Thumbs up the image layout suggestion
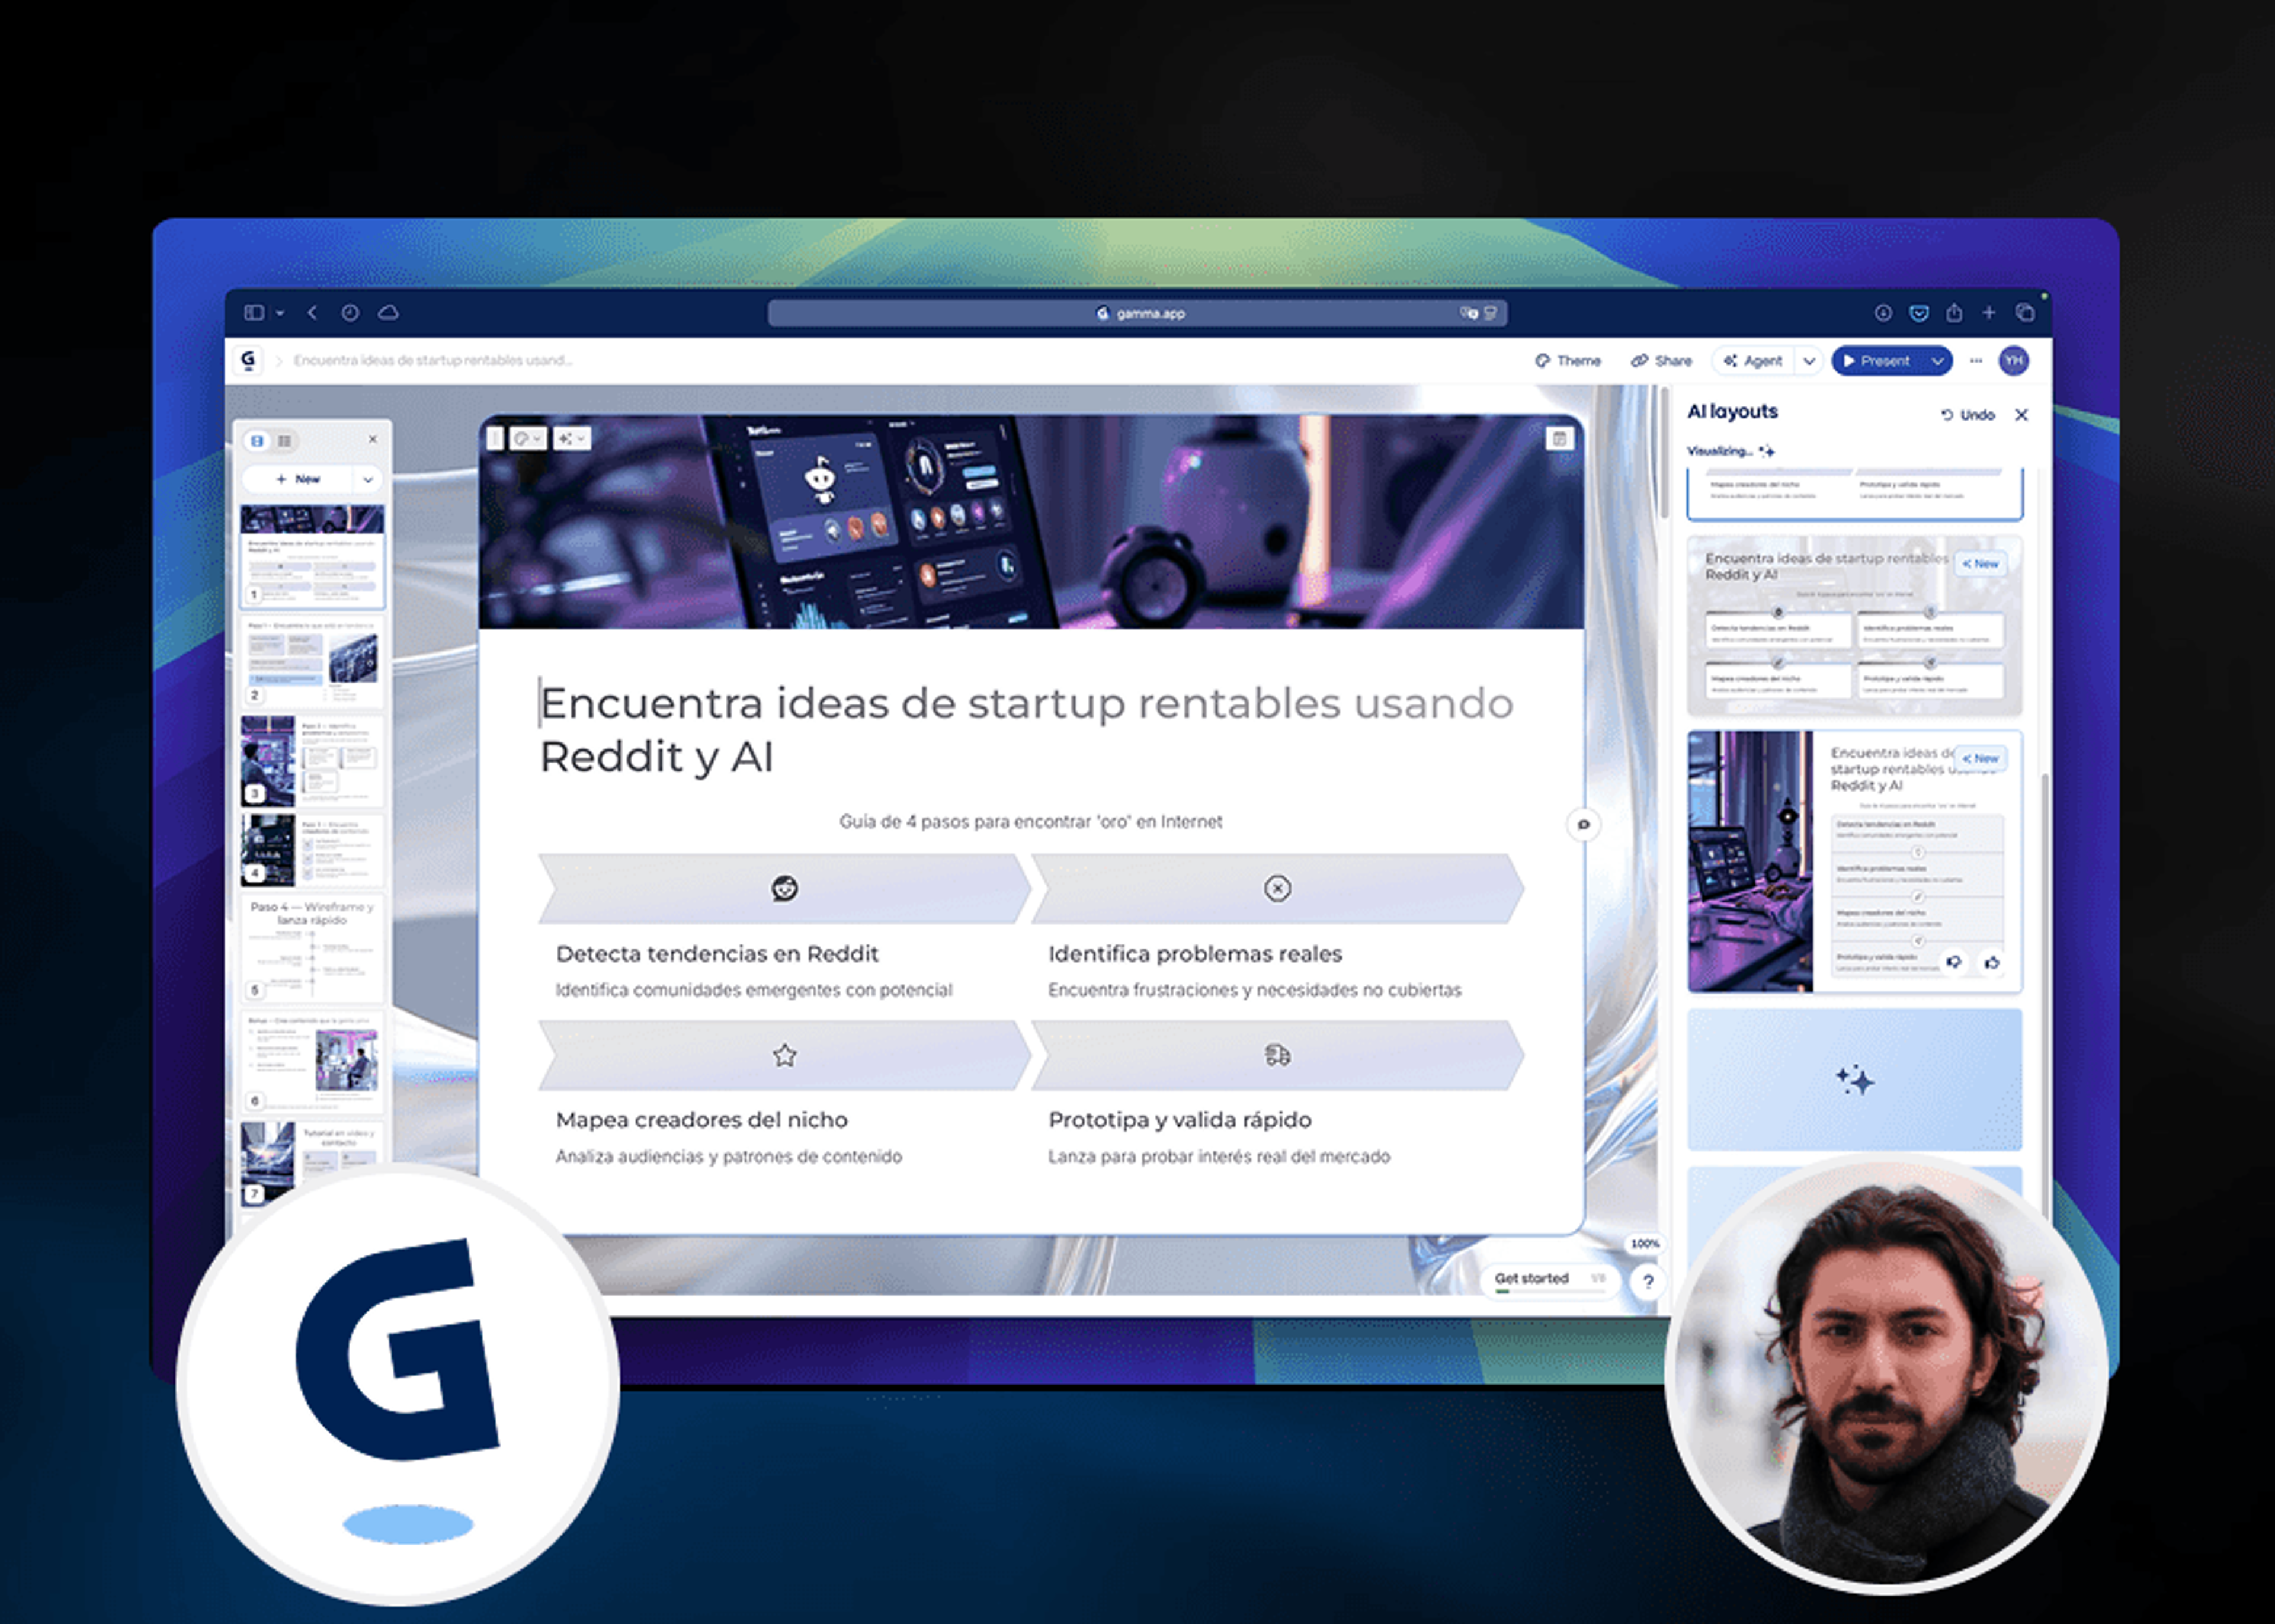Screen dimensions: 2275x1624 [x=1992, y=962]
